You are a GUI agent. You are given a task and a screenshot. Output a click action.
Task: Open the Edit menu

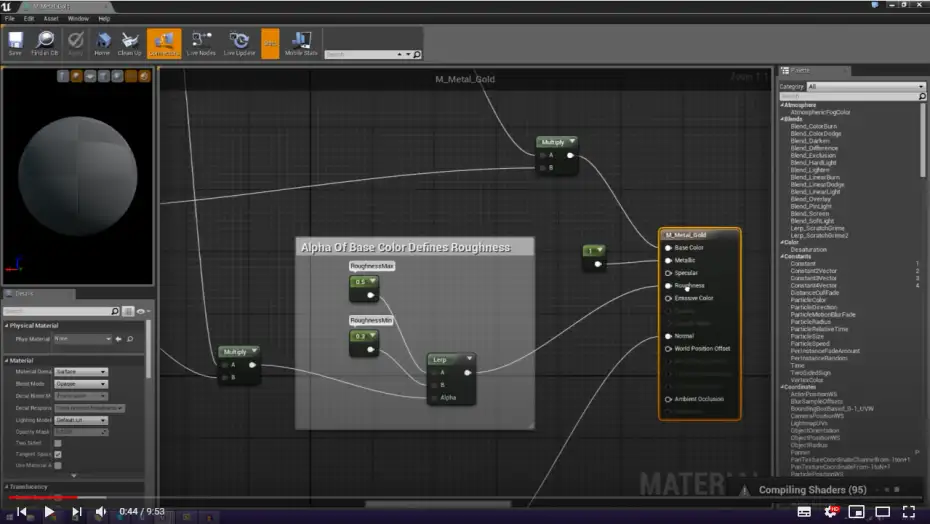[28, 18]
